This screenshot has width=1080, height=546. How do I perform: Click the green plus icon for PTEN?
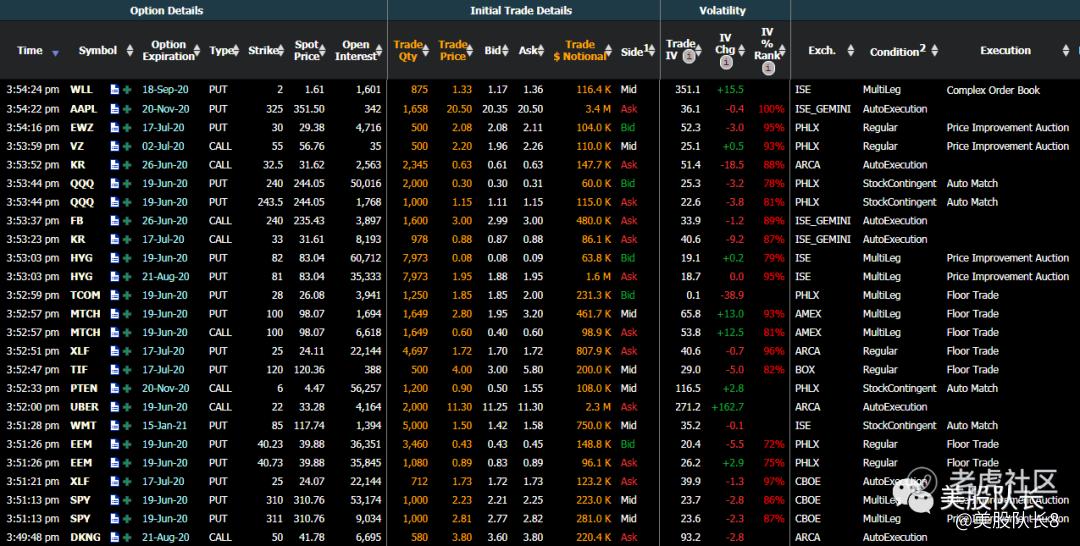(x=127, y=388)
